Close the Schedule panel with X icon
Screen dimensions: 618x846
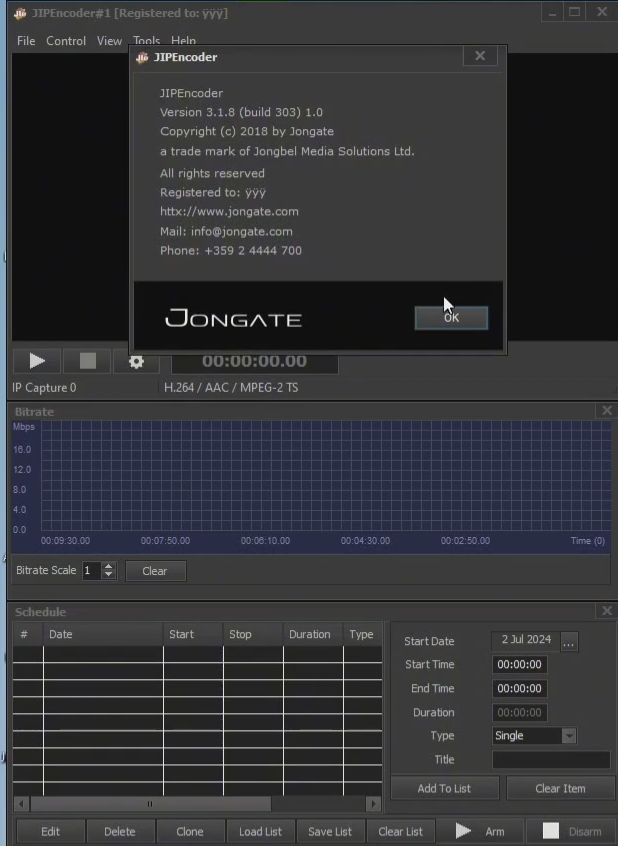[x=606, y=611]
